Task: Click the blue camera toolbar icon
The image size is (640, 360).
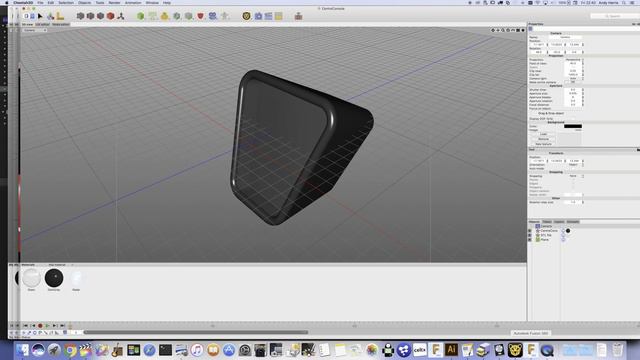Action: point(213,16)
